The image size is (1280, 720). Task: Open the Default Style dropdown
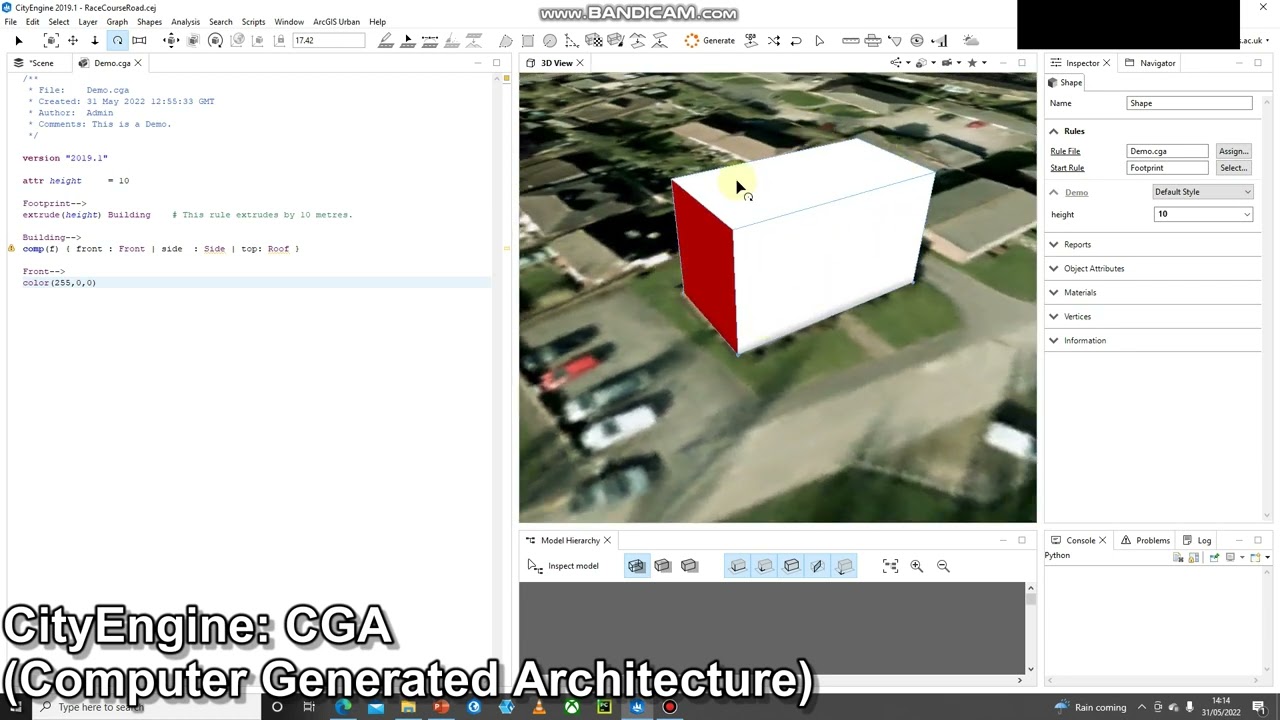tap(1202, 192)
